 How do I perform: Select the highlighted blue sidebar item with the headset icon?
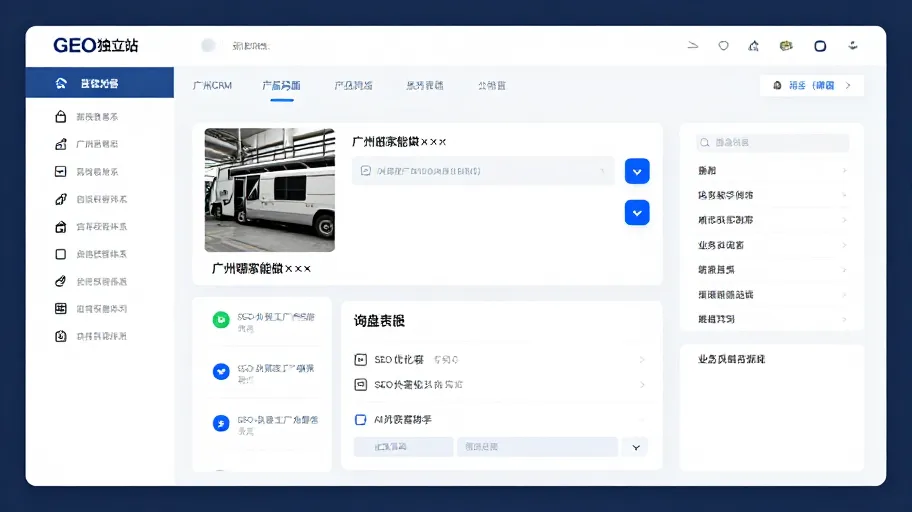click(x=99, y=83)
